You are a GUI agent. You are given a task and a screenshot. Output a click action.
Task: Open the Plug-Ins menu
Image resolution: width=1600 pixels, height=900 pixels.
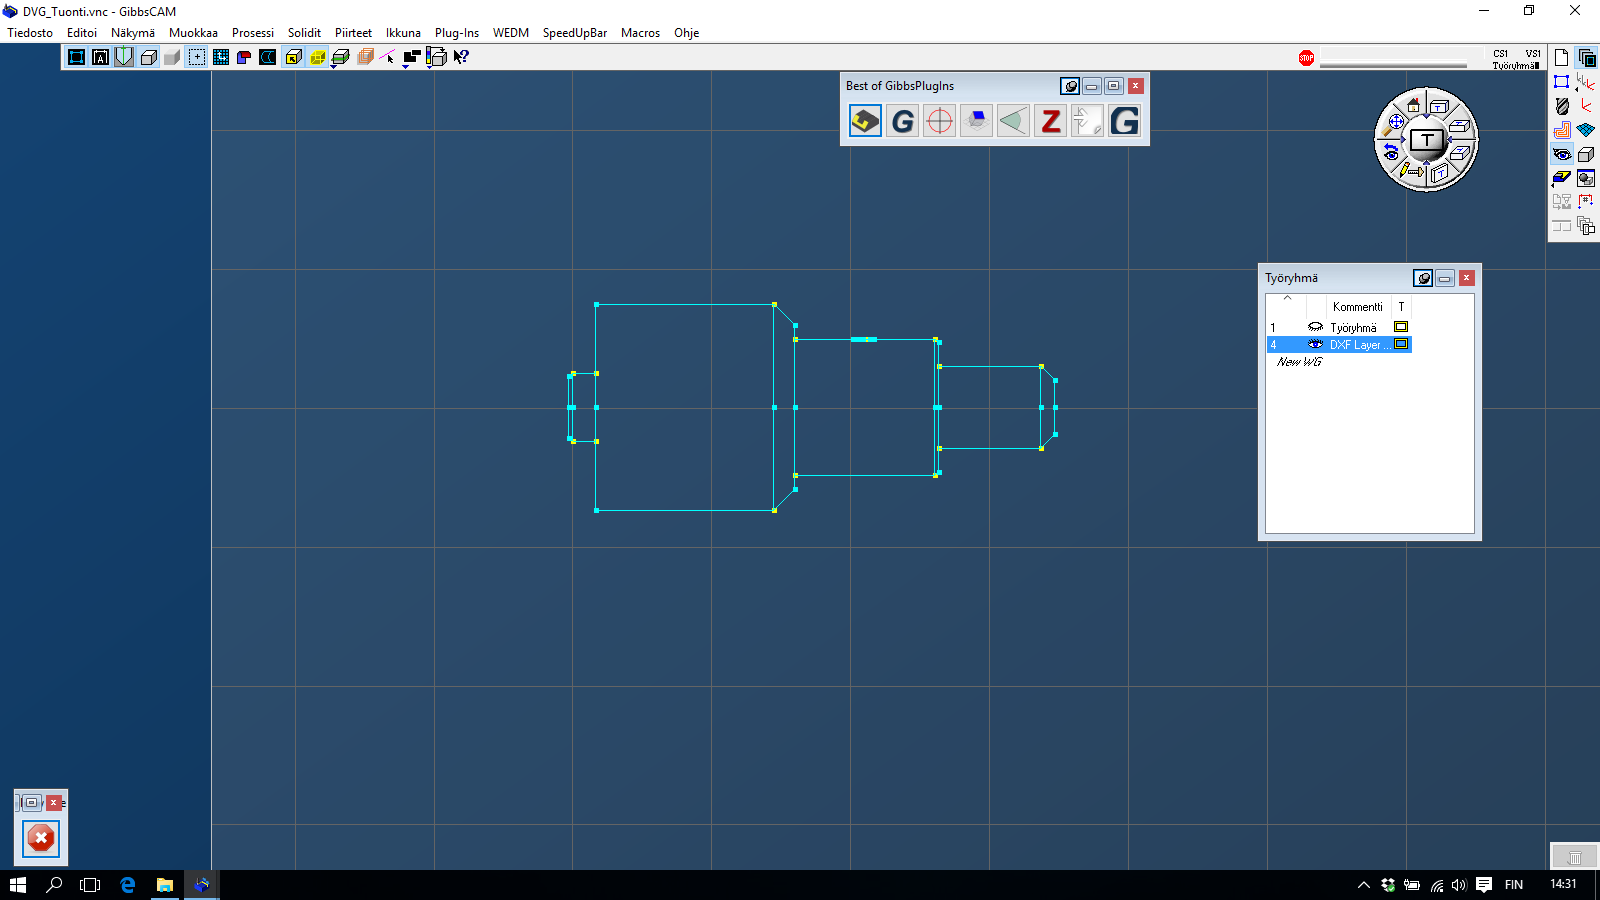(457, 33)
